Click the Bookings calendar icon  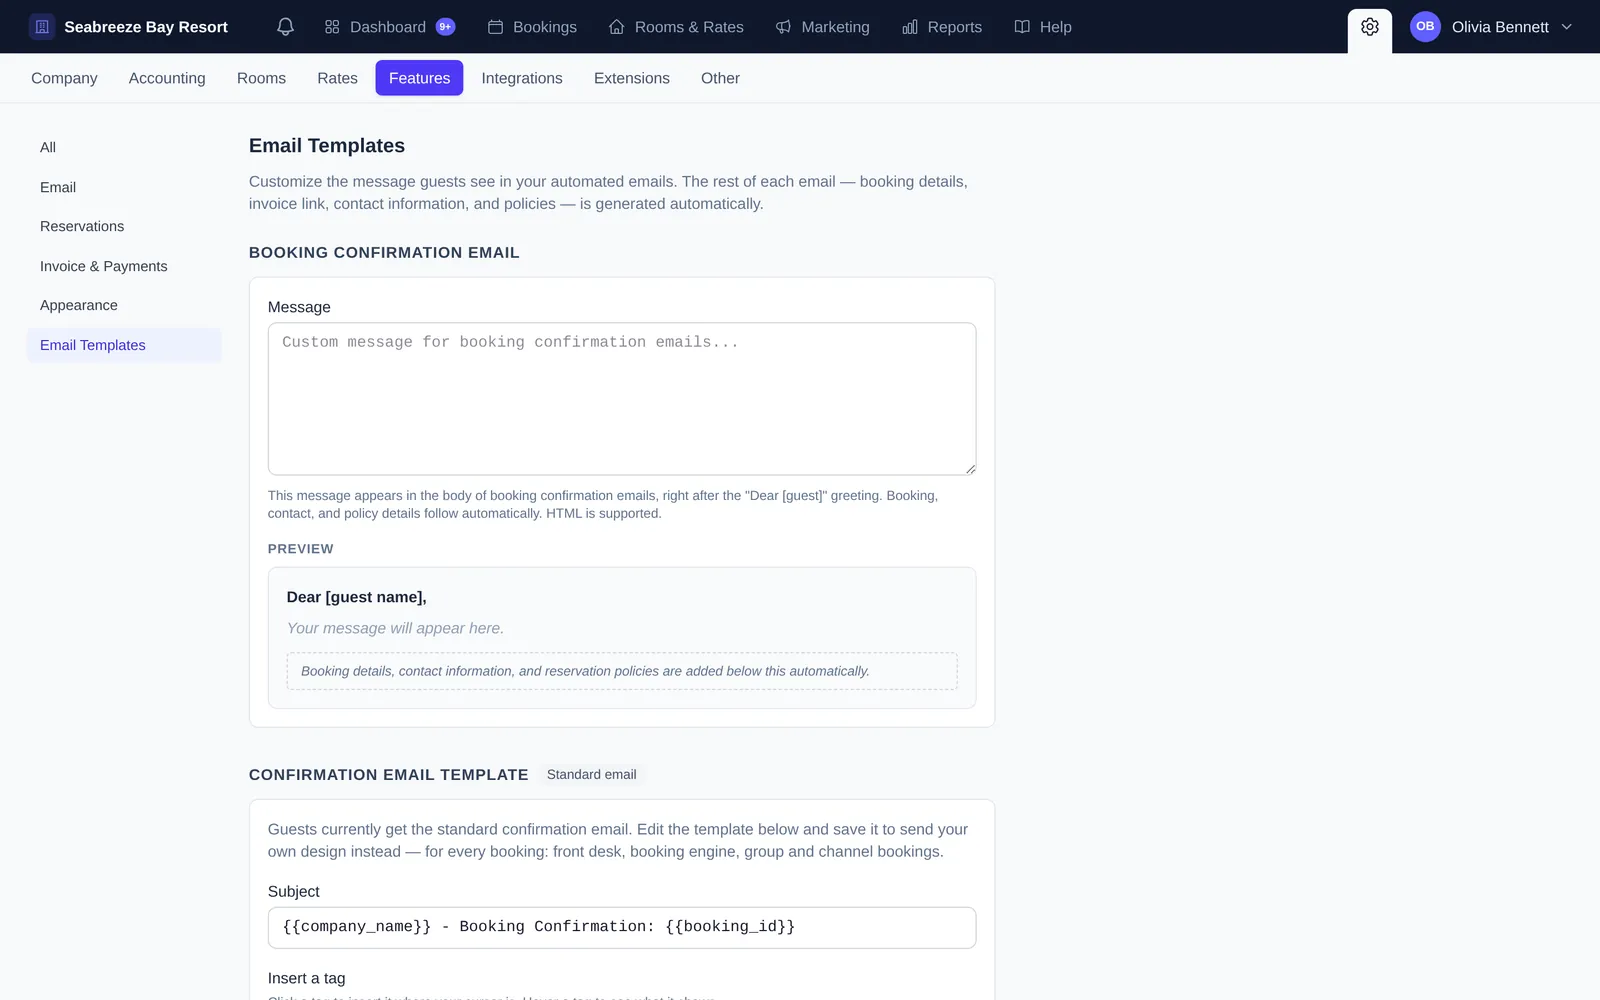[x=495, y=27]
